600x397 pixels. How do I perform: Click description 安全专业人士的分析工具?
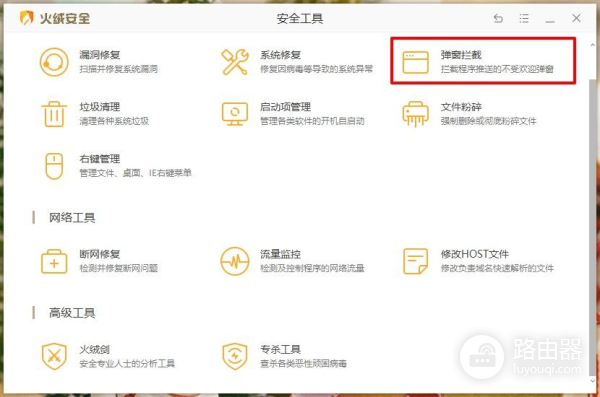pos(127,364)
